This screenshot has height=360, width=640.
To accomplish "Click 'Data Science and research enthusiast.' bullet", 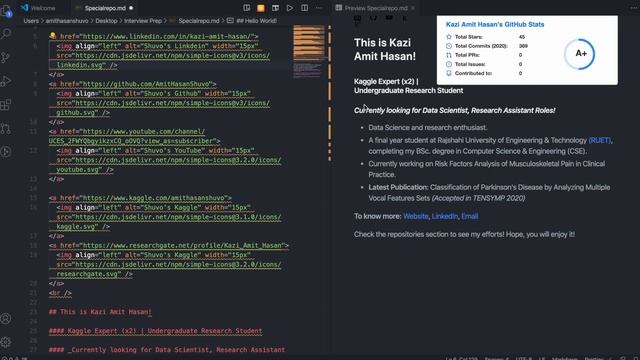I will point(428,127).
